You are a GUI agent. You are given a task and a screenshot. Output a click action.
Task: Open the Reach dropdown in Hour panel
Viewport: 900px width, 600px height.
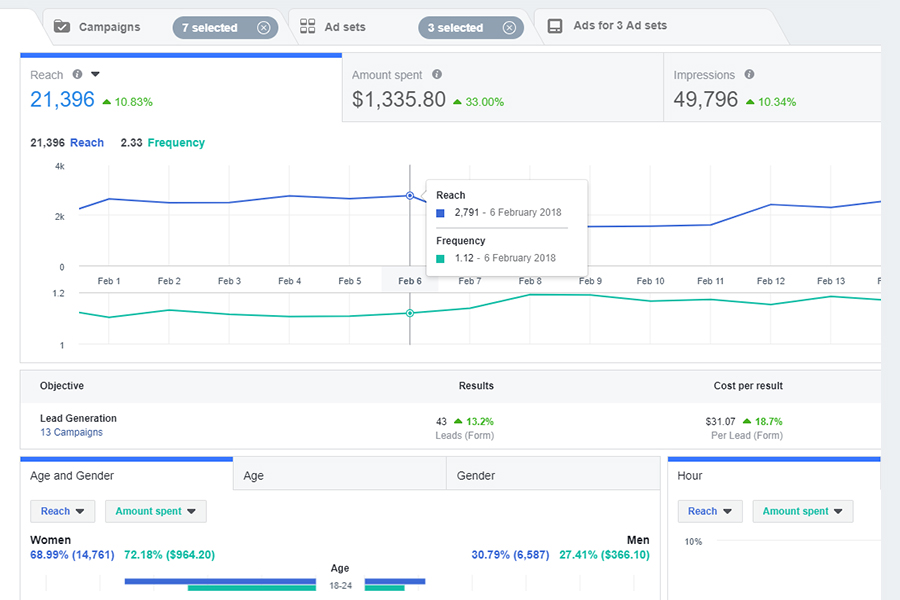[x=709, y=511]
